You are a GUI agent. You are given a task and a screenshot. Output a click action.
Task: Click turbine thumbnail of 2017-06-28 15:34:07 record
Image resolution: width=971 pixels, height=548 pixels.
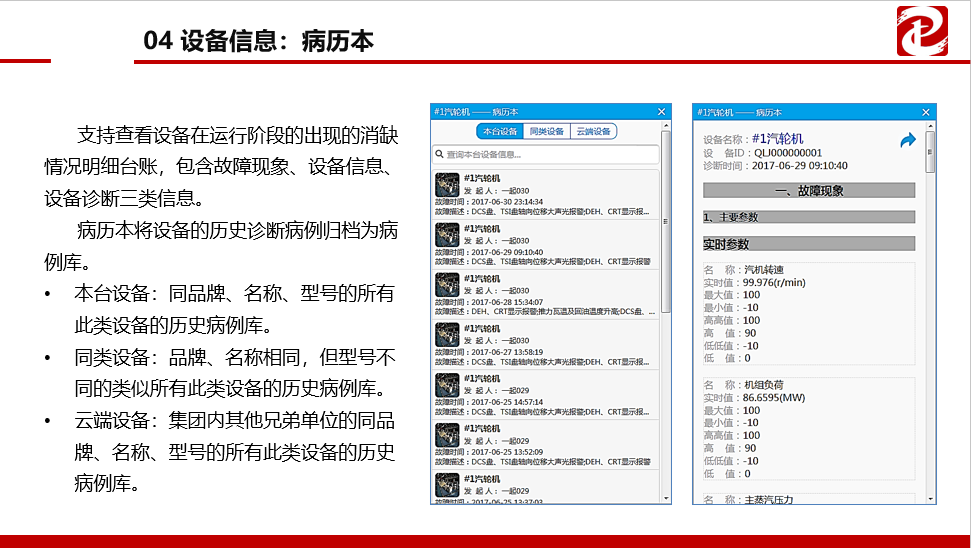coord(447,285)
